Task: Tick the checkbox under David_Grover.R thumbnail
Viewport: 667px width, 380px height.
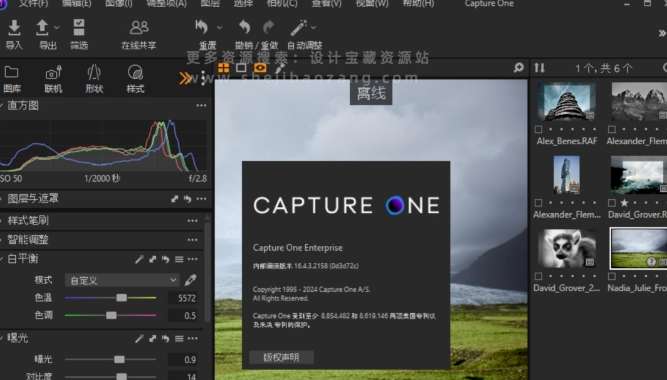Action: tap(612, 203)
